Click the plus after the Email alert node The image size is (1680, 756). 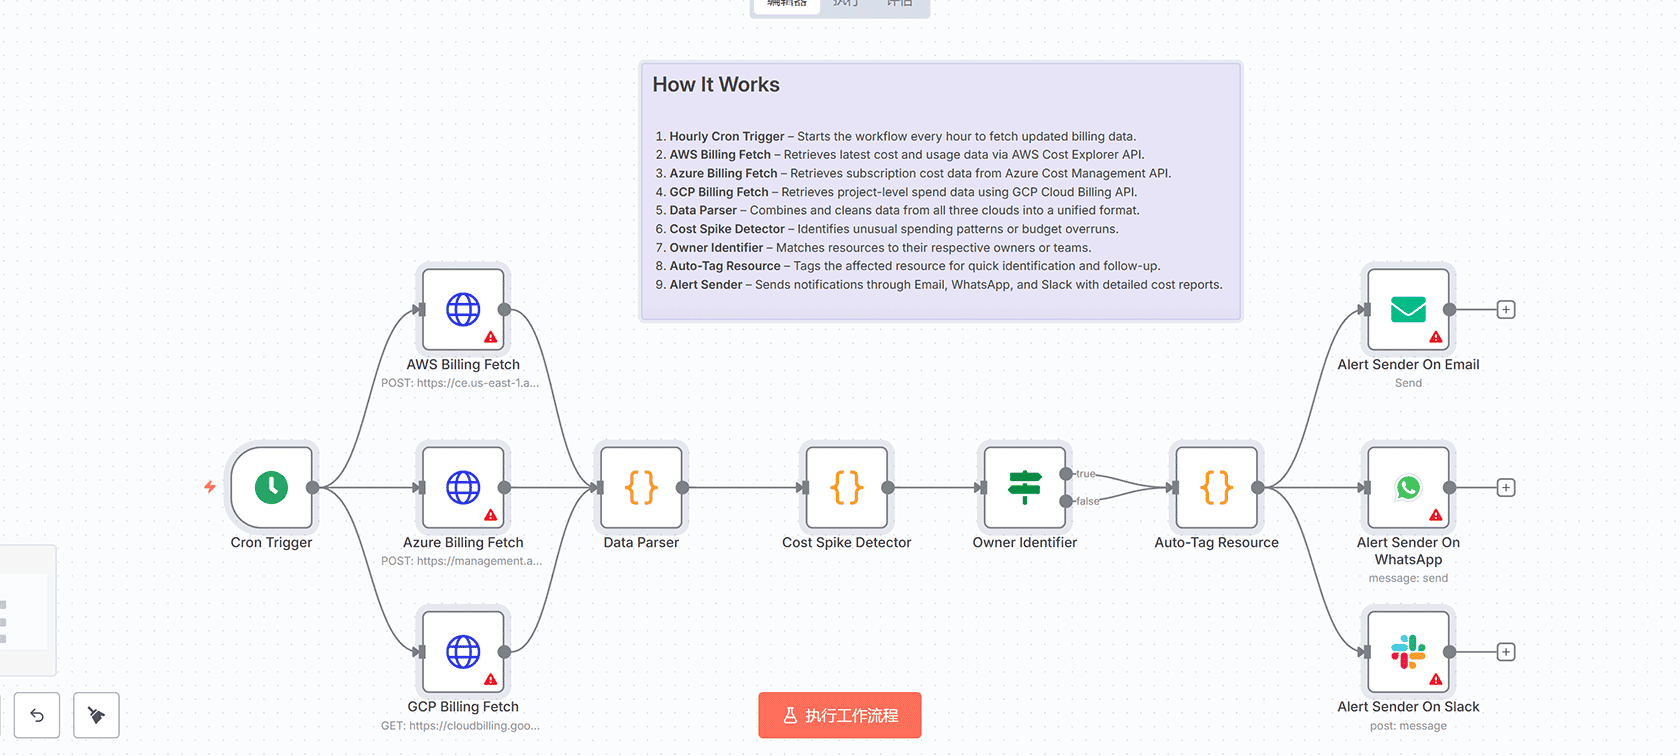pyautogui.click(x=1506, y=310)
